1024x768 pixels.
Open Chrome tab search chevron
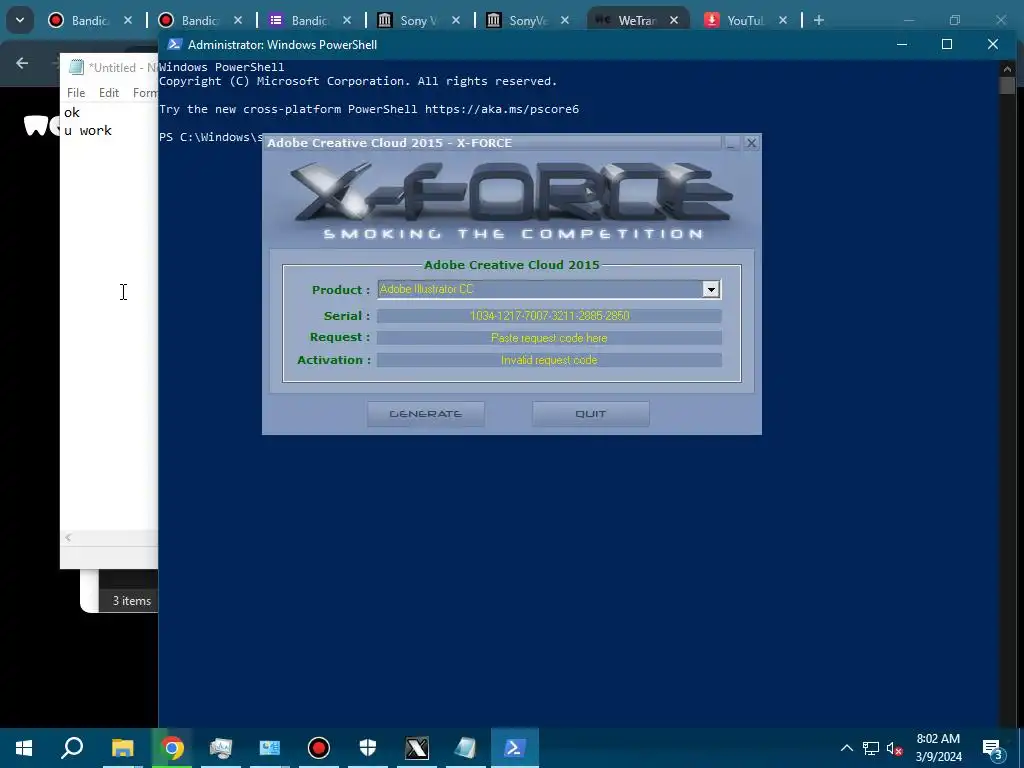click(x=20, y=20)
